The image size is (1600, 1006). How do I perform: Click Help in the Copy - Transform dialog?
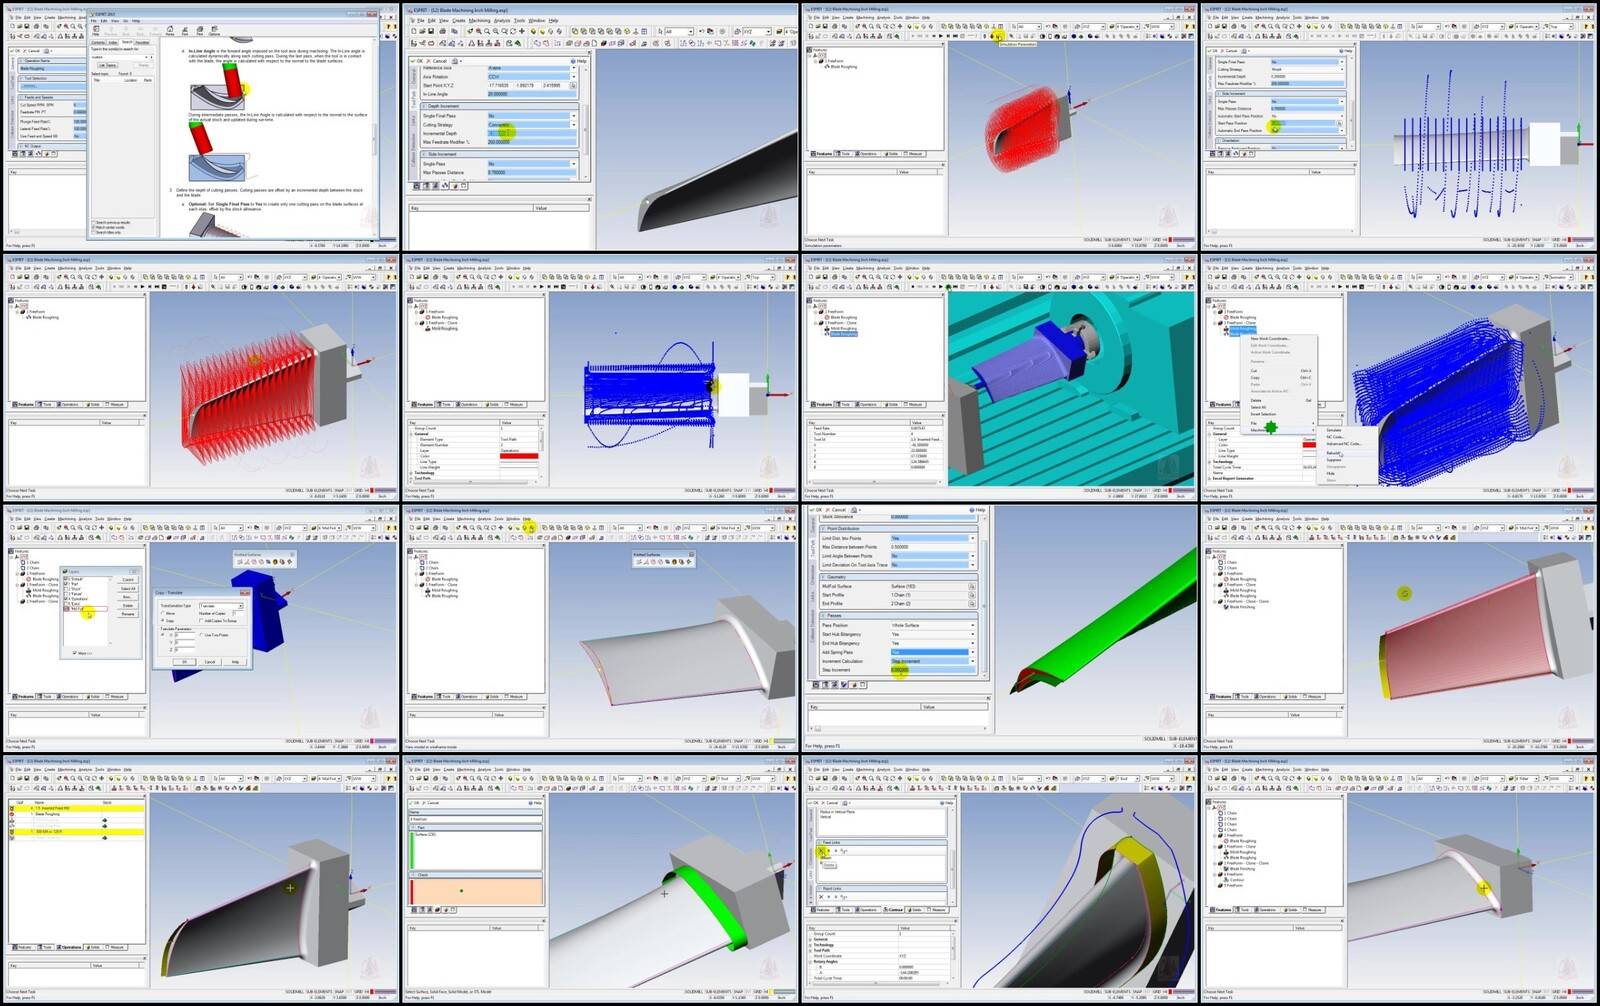235,662
